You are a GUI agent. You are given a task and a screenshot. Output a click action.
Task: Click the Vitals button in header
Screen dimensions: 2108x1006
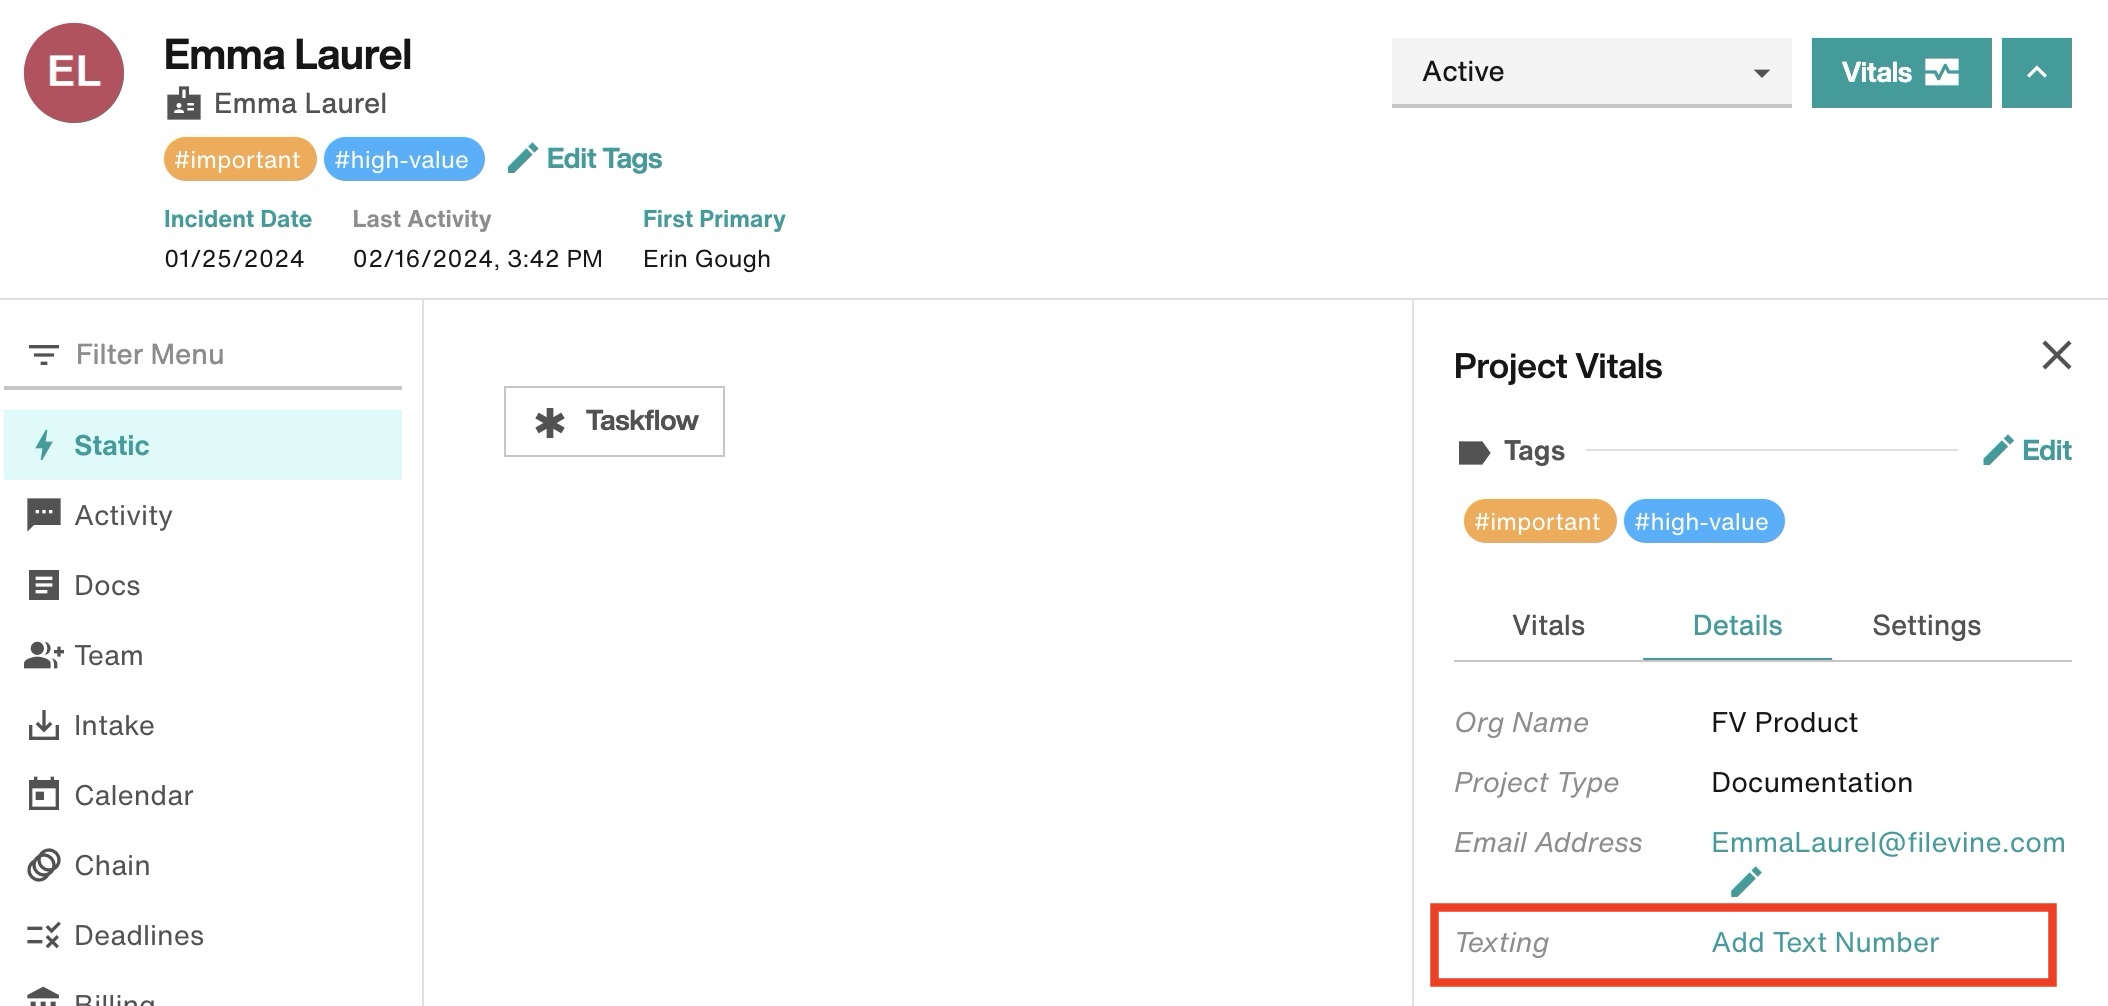click(1901, 72)
